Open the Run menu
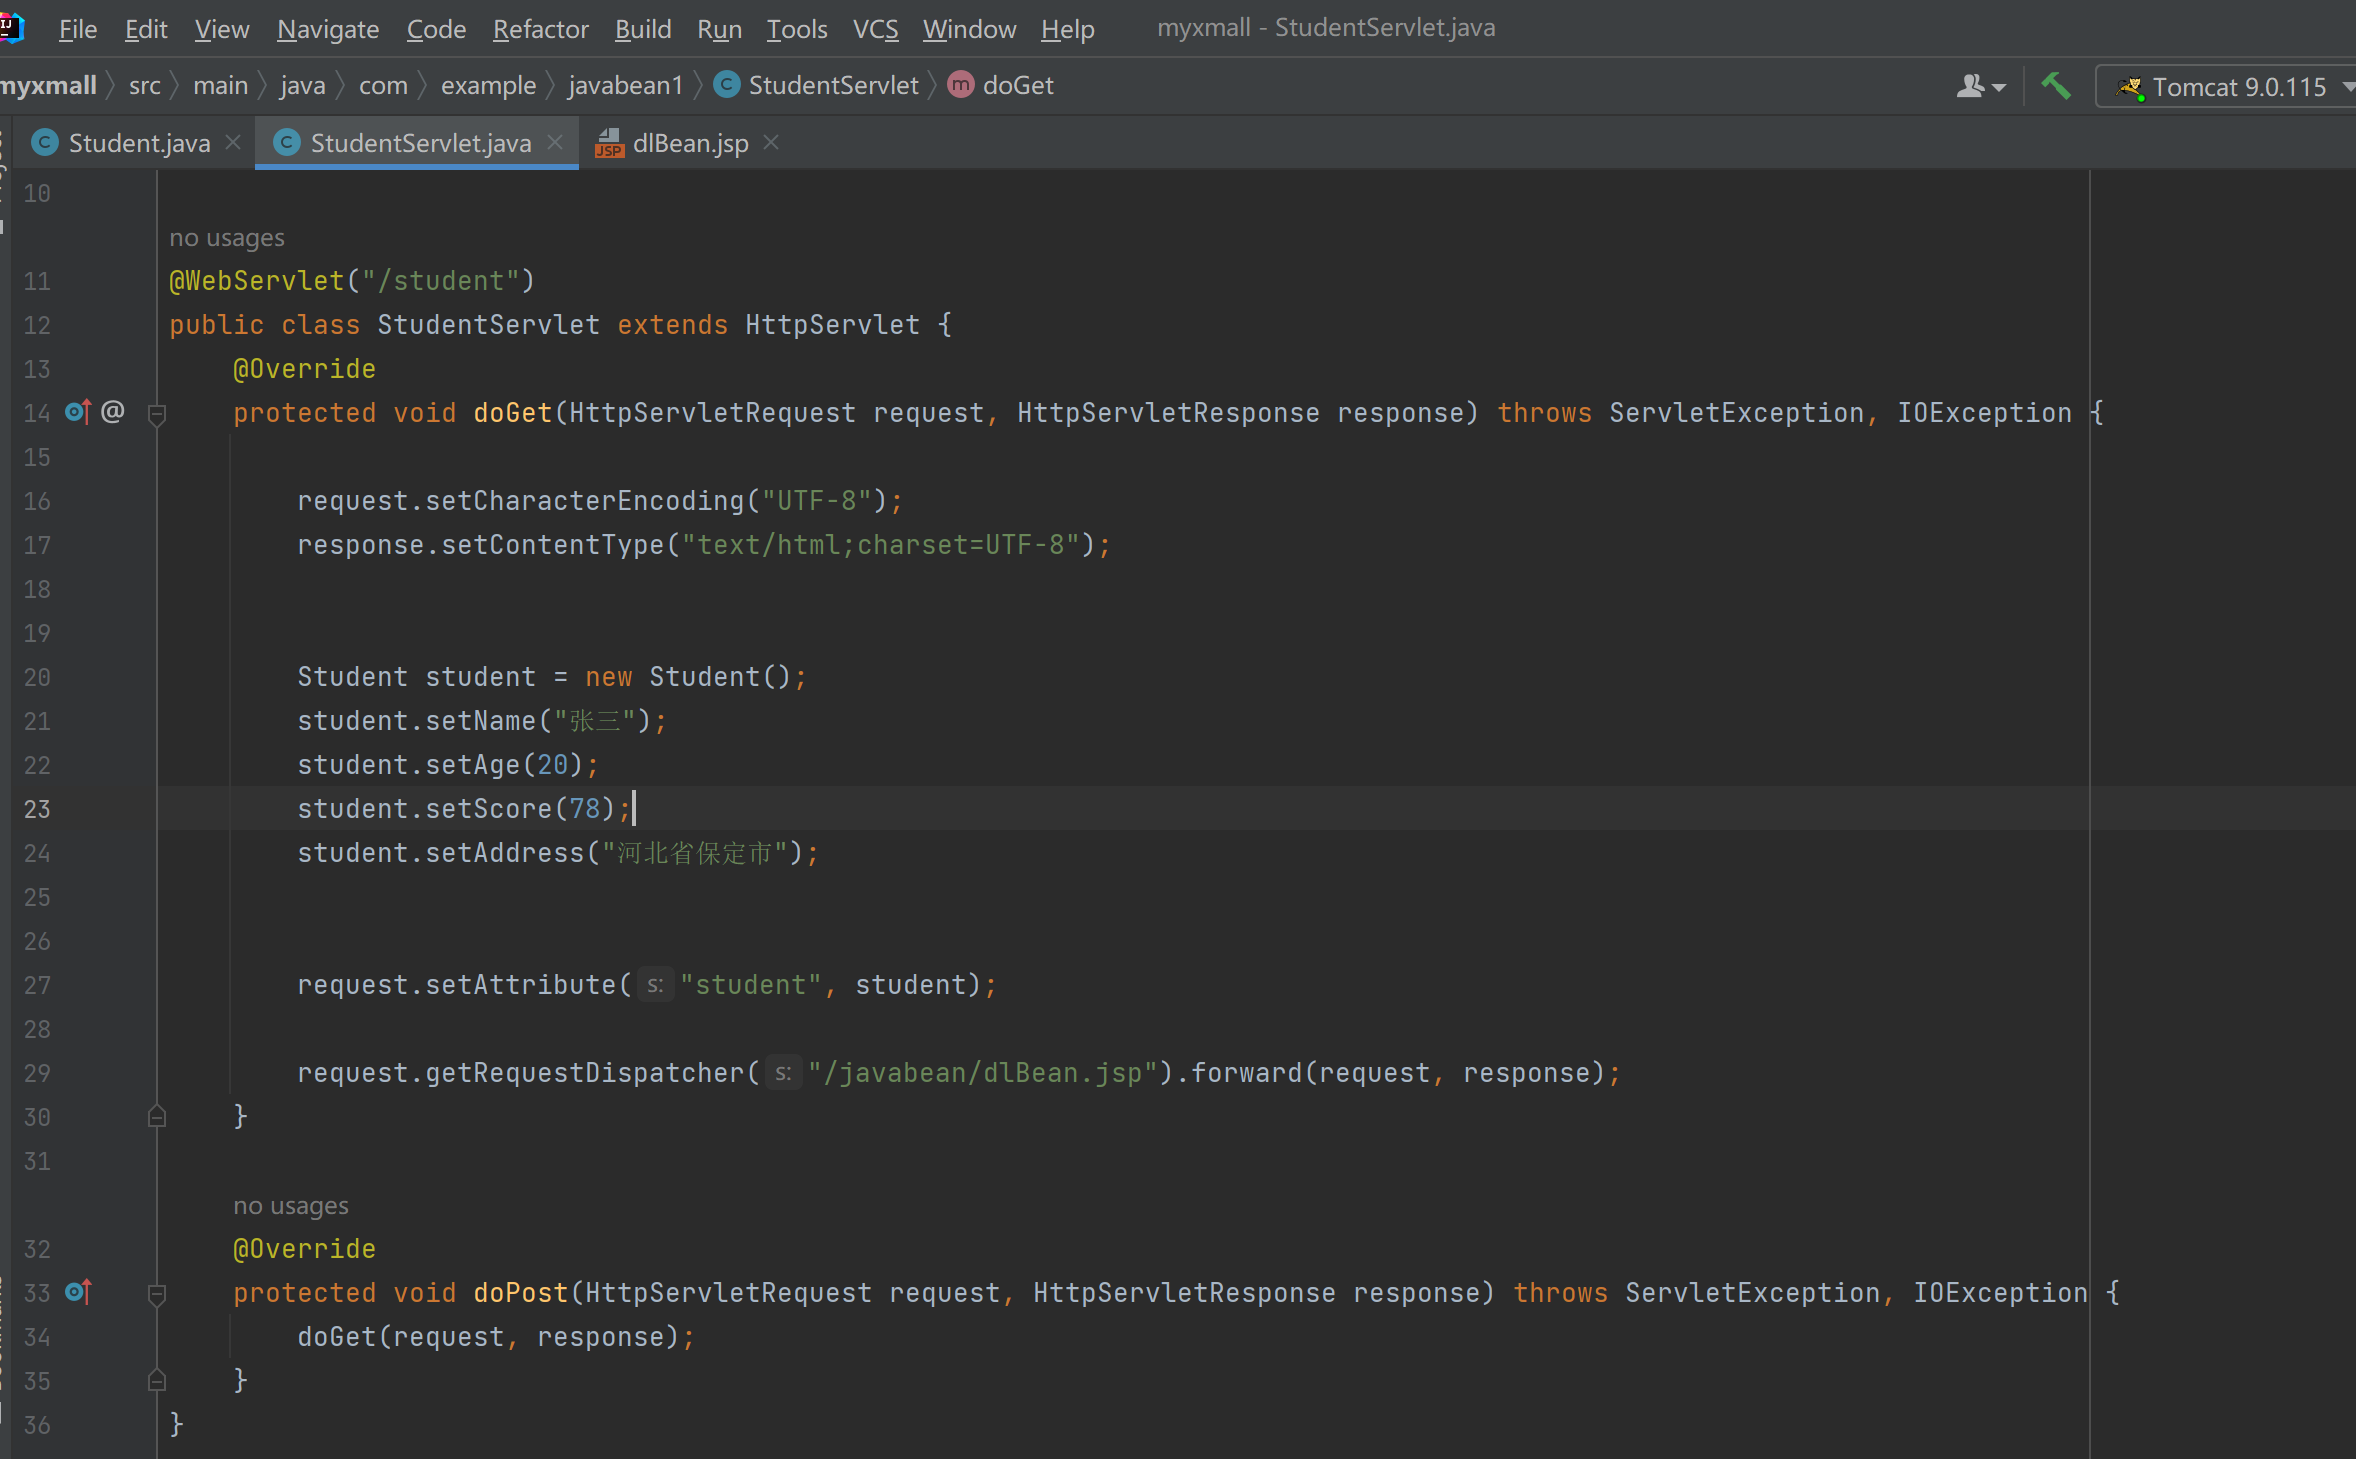Image resolution: width=2356 pixels, height=1459 pixels. [720, 29]
